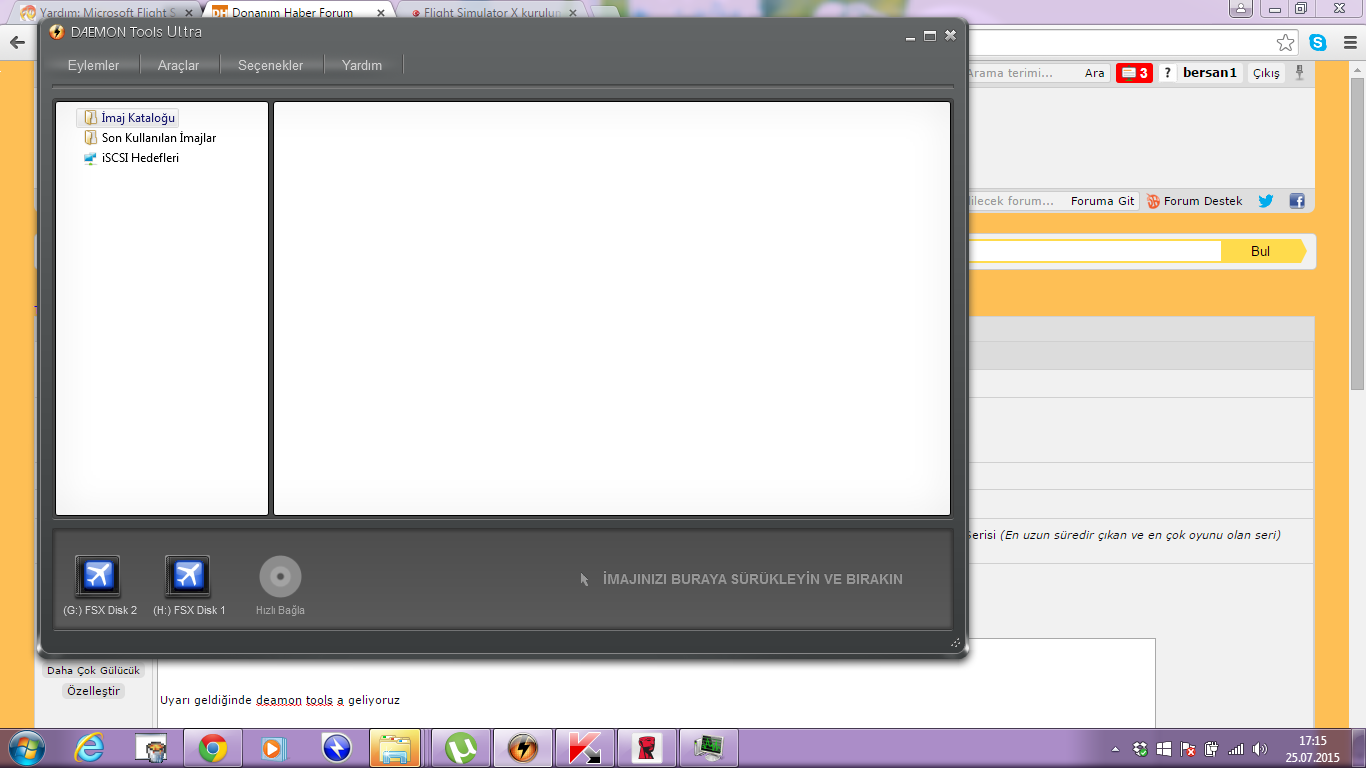
Task: Open the Araçlar menu
Action: click(178, 65)
